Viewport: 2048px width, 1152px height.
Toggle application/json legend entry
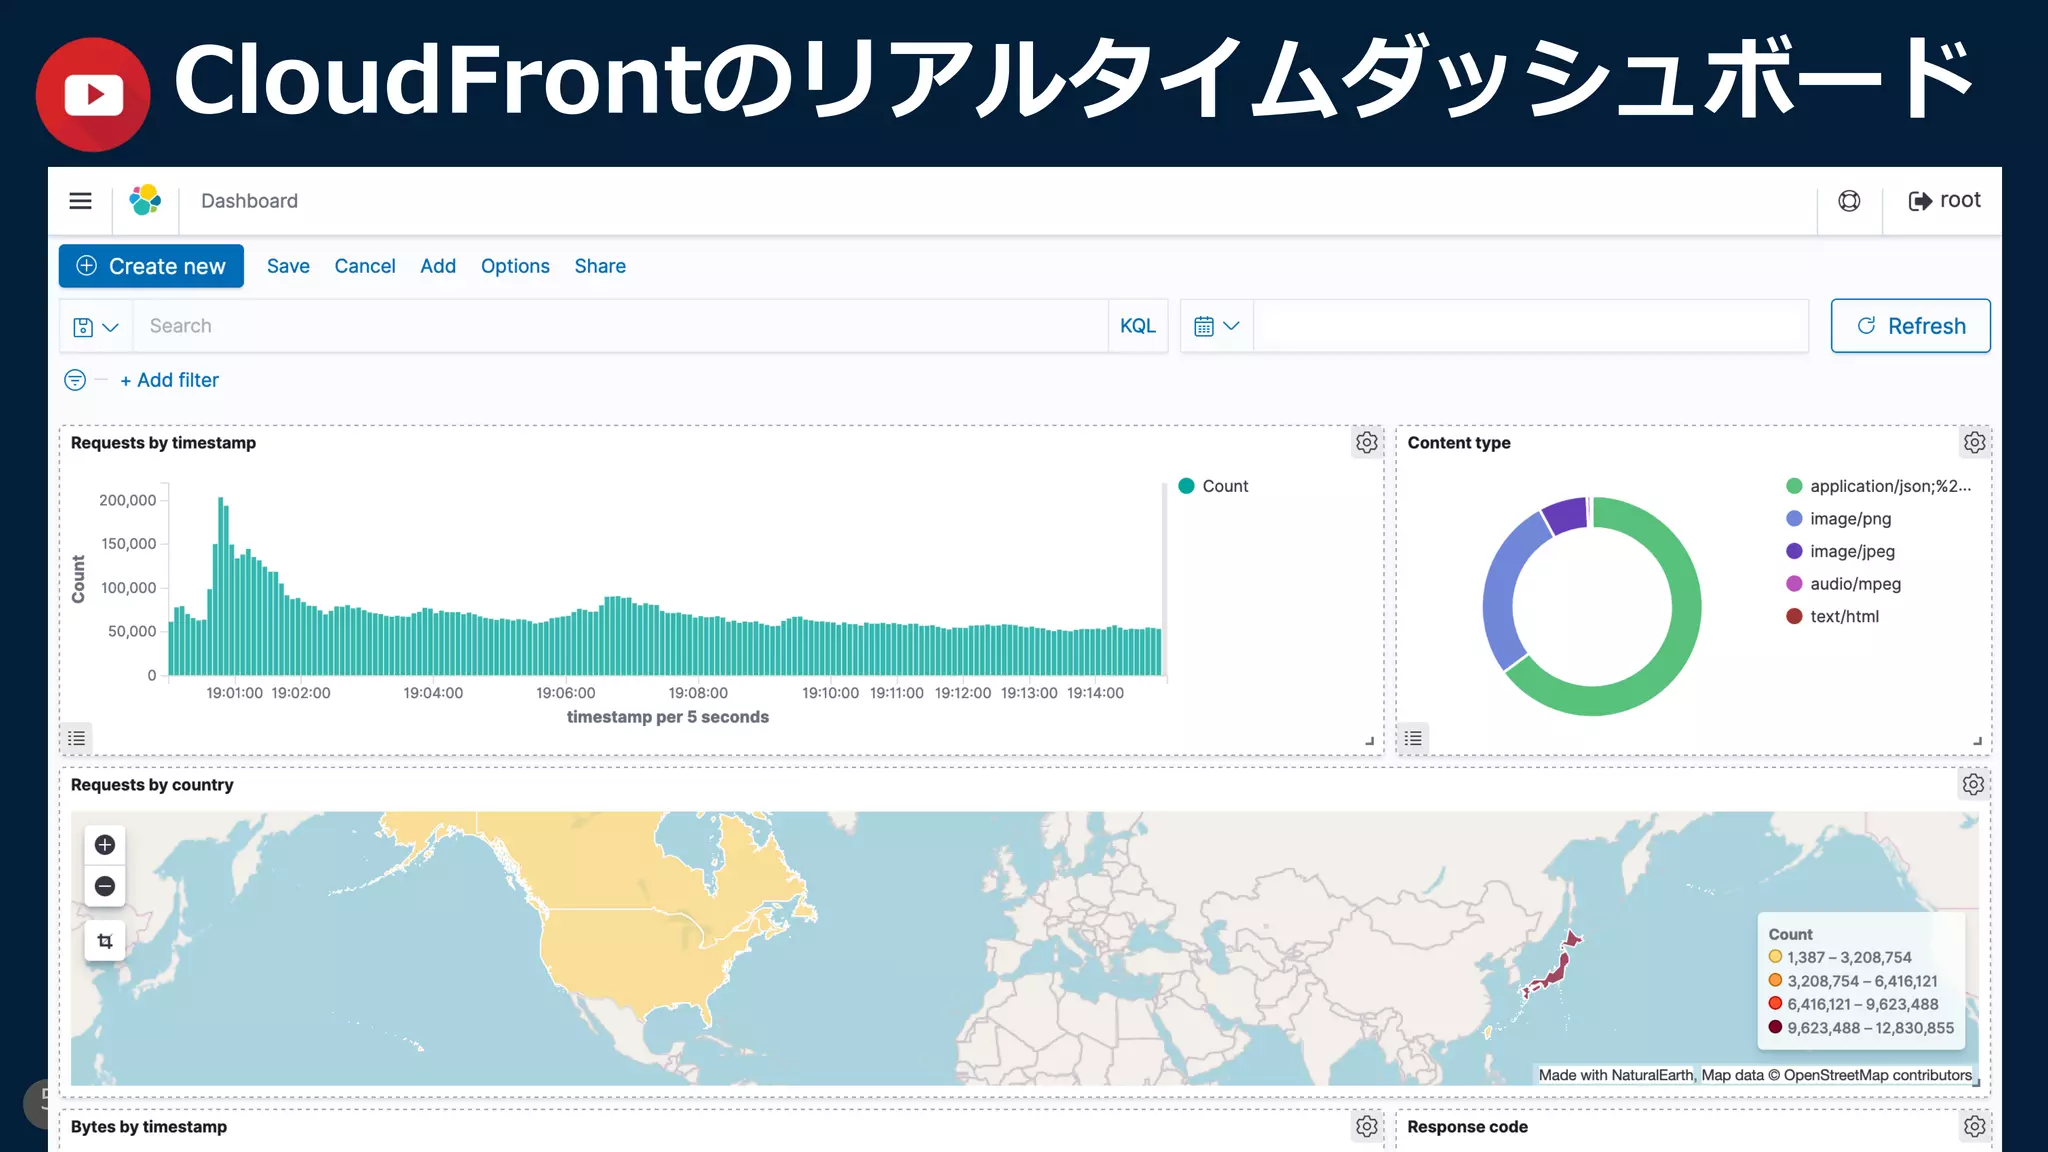pyautogui.click(x=1878, y=486)
